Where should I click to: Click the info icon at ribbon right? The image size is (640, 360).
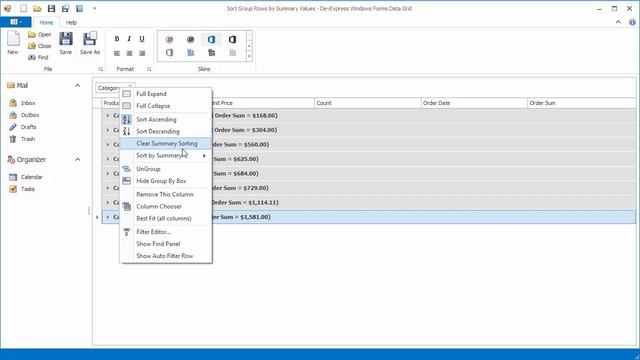[632, 22]
